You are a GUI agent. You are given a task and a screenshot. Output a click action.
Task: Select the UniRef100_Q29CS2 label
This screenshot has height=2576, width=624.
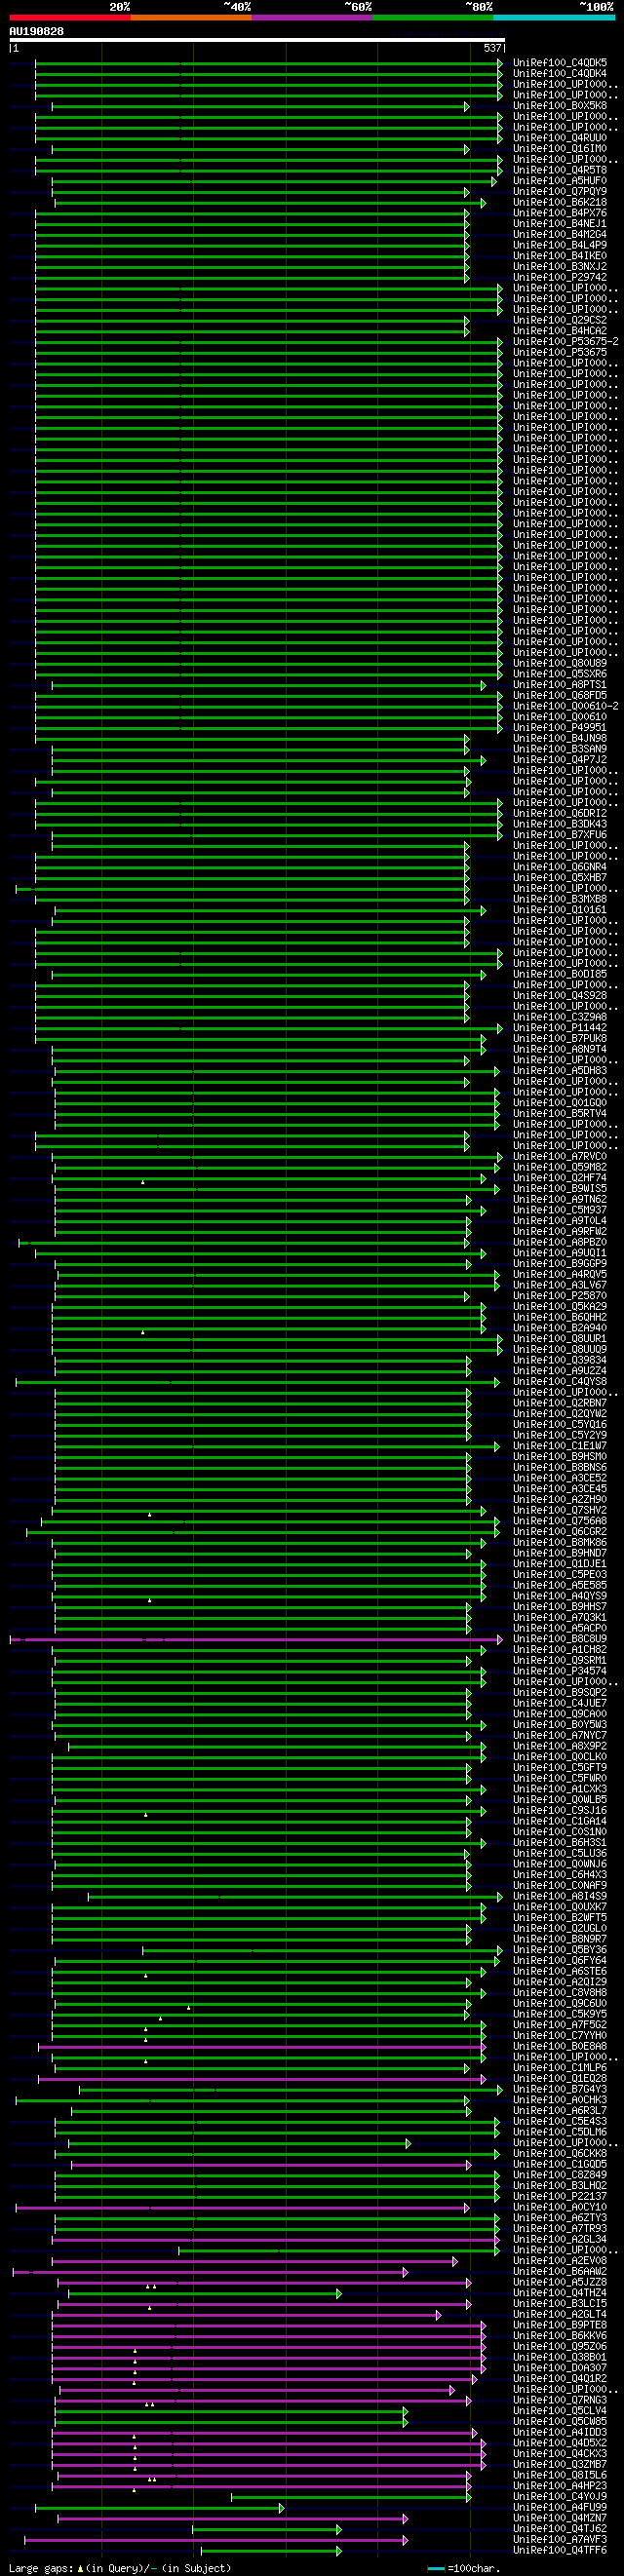[x=560, y=320]
